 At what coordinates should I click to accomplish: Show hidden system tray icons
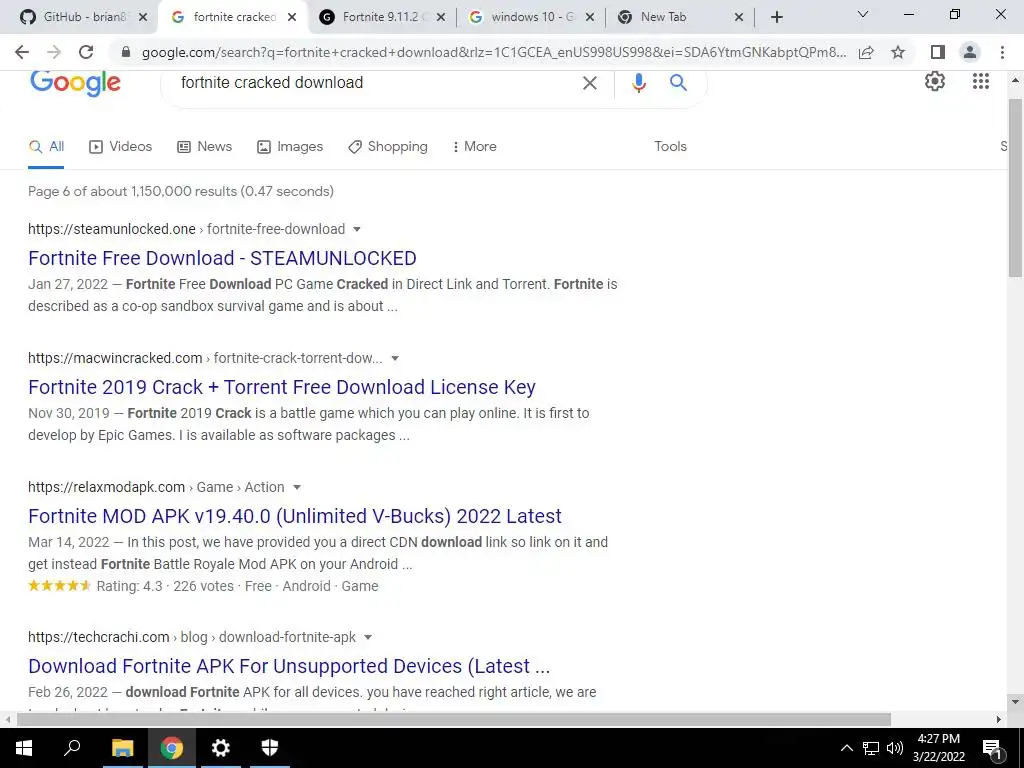tap(846, 748)
